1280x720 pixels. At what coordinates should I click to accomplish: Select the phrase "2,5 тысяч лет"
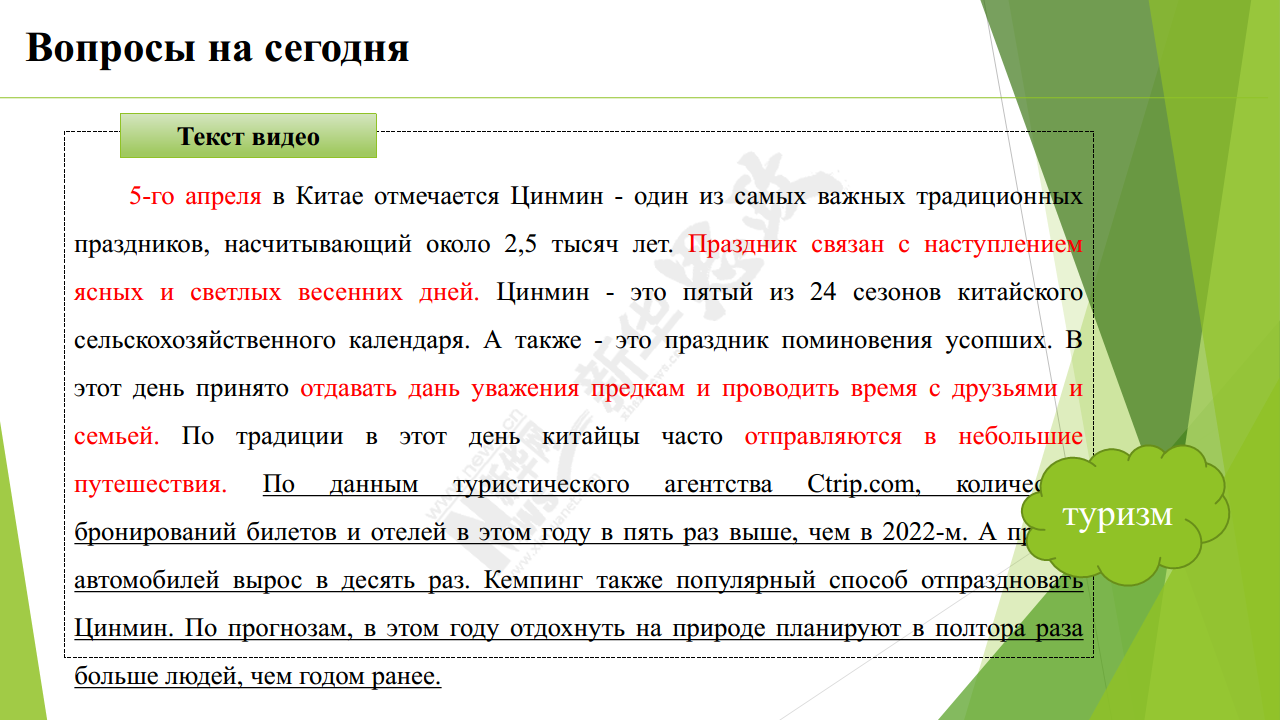click(x=590, y=244)
